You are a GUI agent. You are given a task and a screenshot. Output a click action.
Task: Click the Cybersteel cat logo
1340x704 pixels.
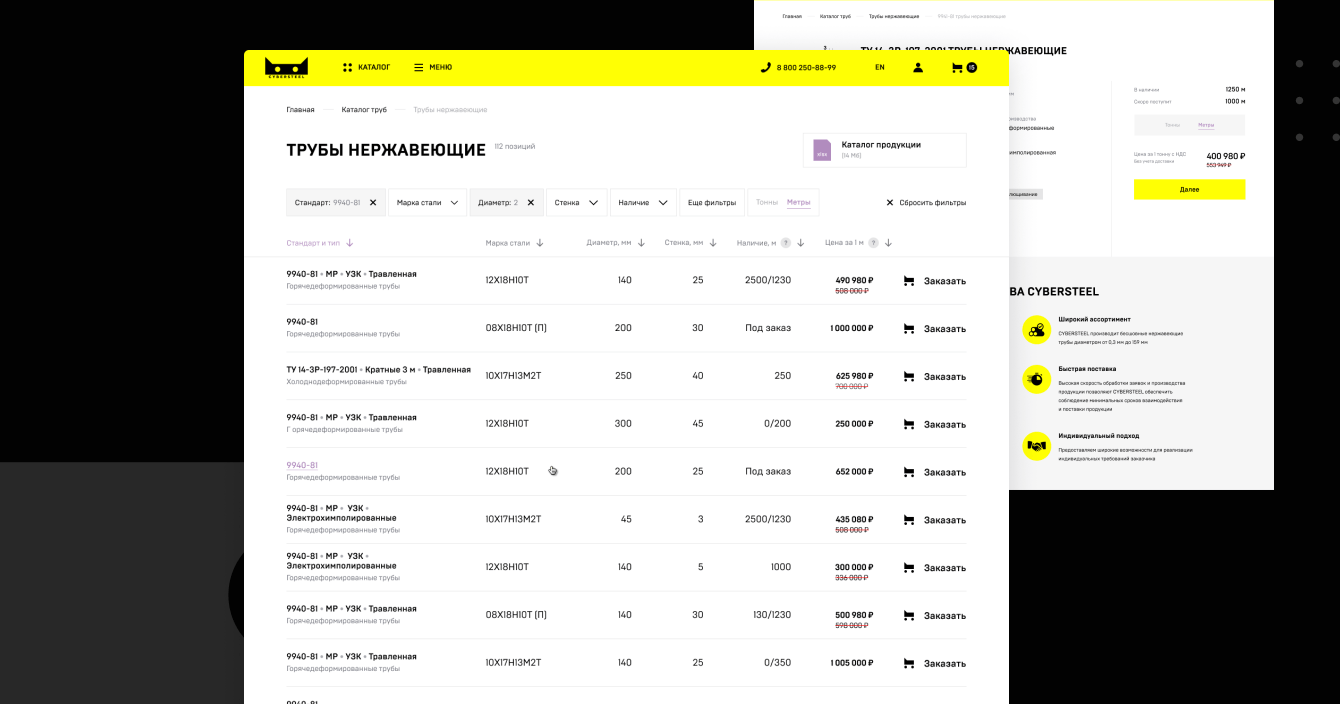(286, 67)
